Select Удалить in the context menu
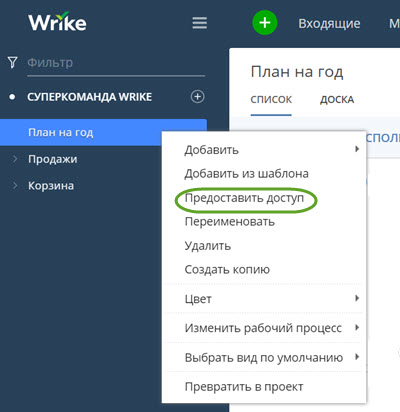This screenshot has height=412, width=400. [208, 246]
